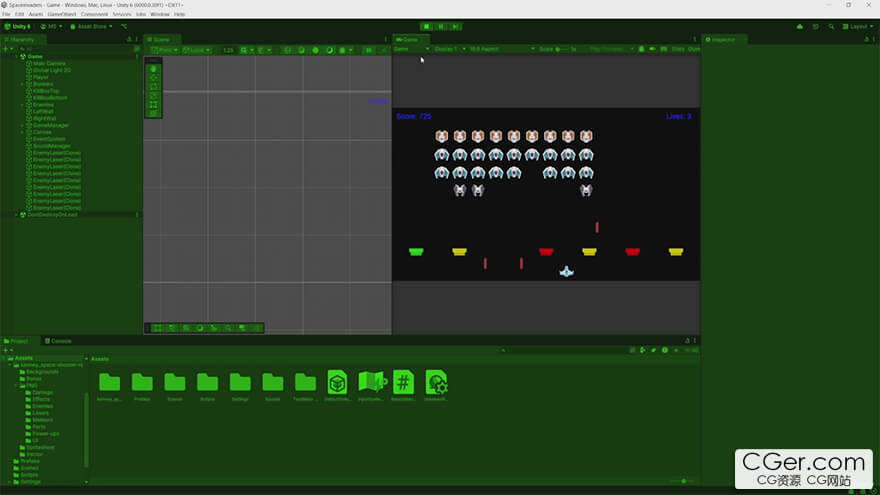Open the Assets menu
The image size is (880, 495).
[x=35, y=14]
